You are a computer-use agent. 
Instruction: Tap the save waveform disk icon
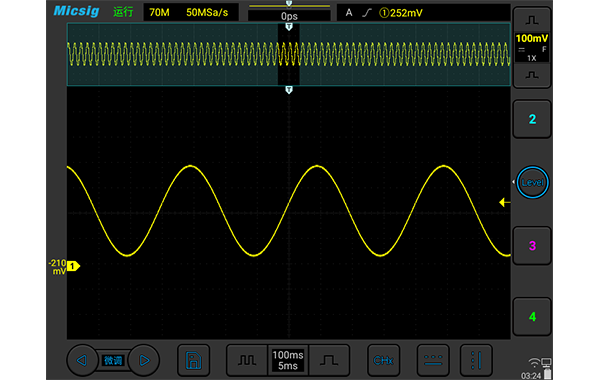pyautogui.click(x=194, y=360)
